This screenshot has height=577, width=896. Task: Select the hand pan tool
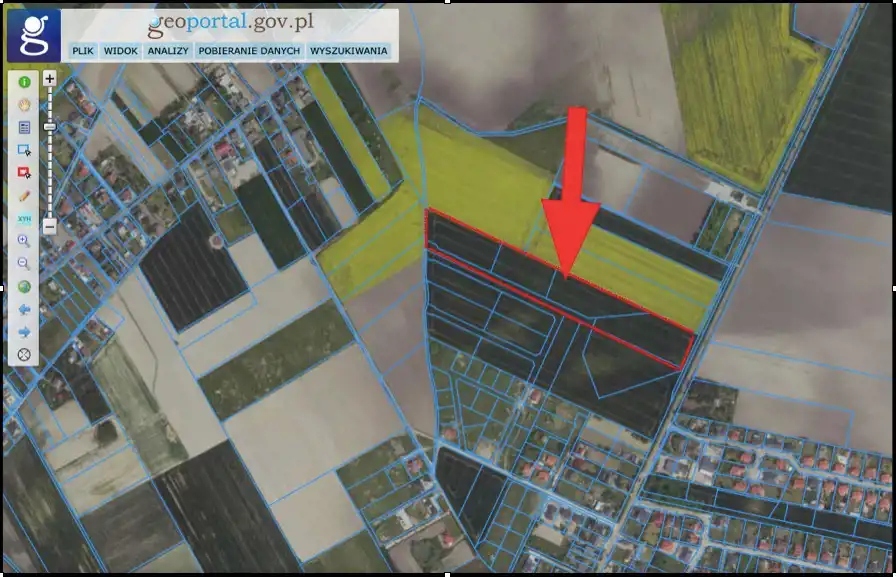(24, 104)
